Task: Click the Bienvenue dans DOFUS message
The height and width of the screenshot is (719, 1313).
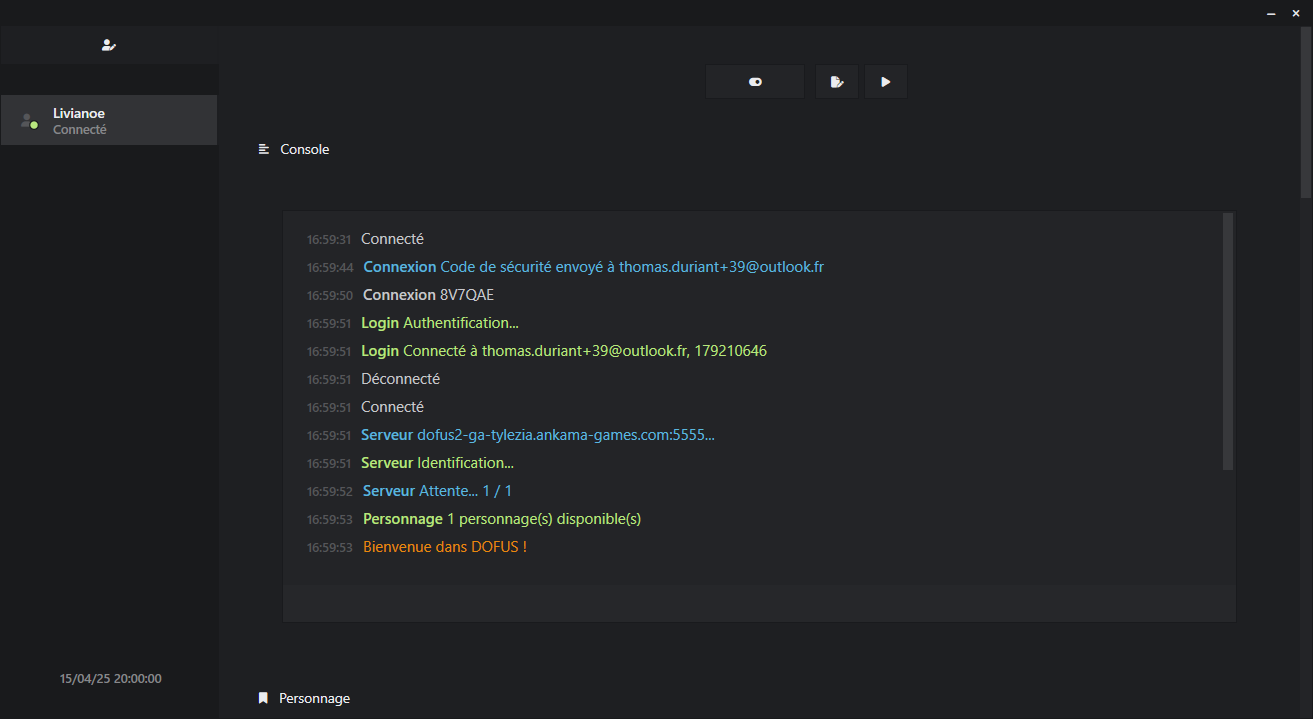Action: [444, 547]
